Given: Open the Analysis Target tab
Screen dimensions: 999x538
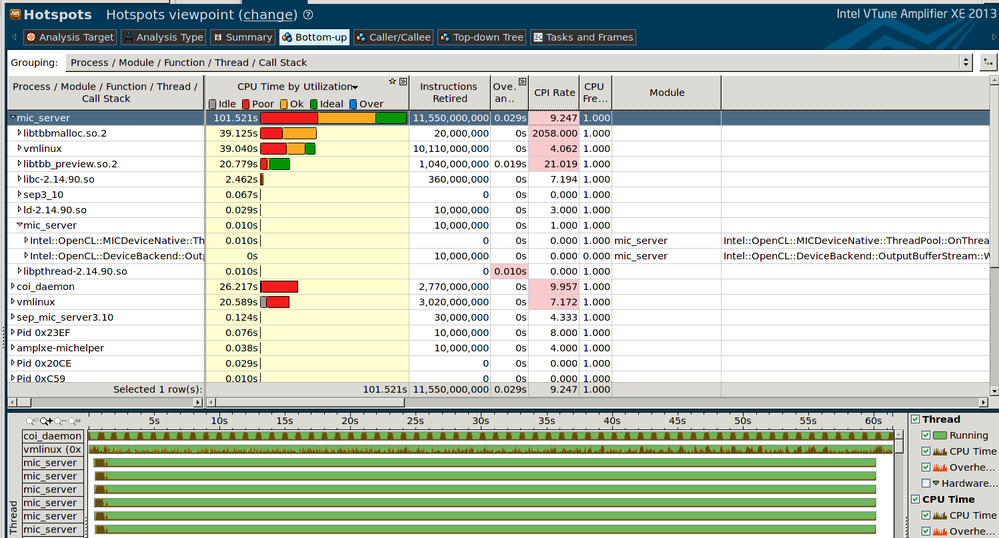Looking at the screenshot, I should (69, 37).
